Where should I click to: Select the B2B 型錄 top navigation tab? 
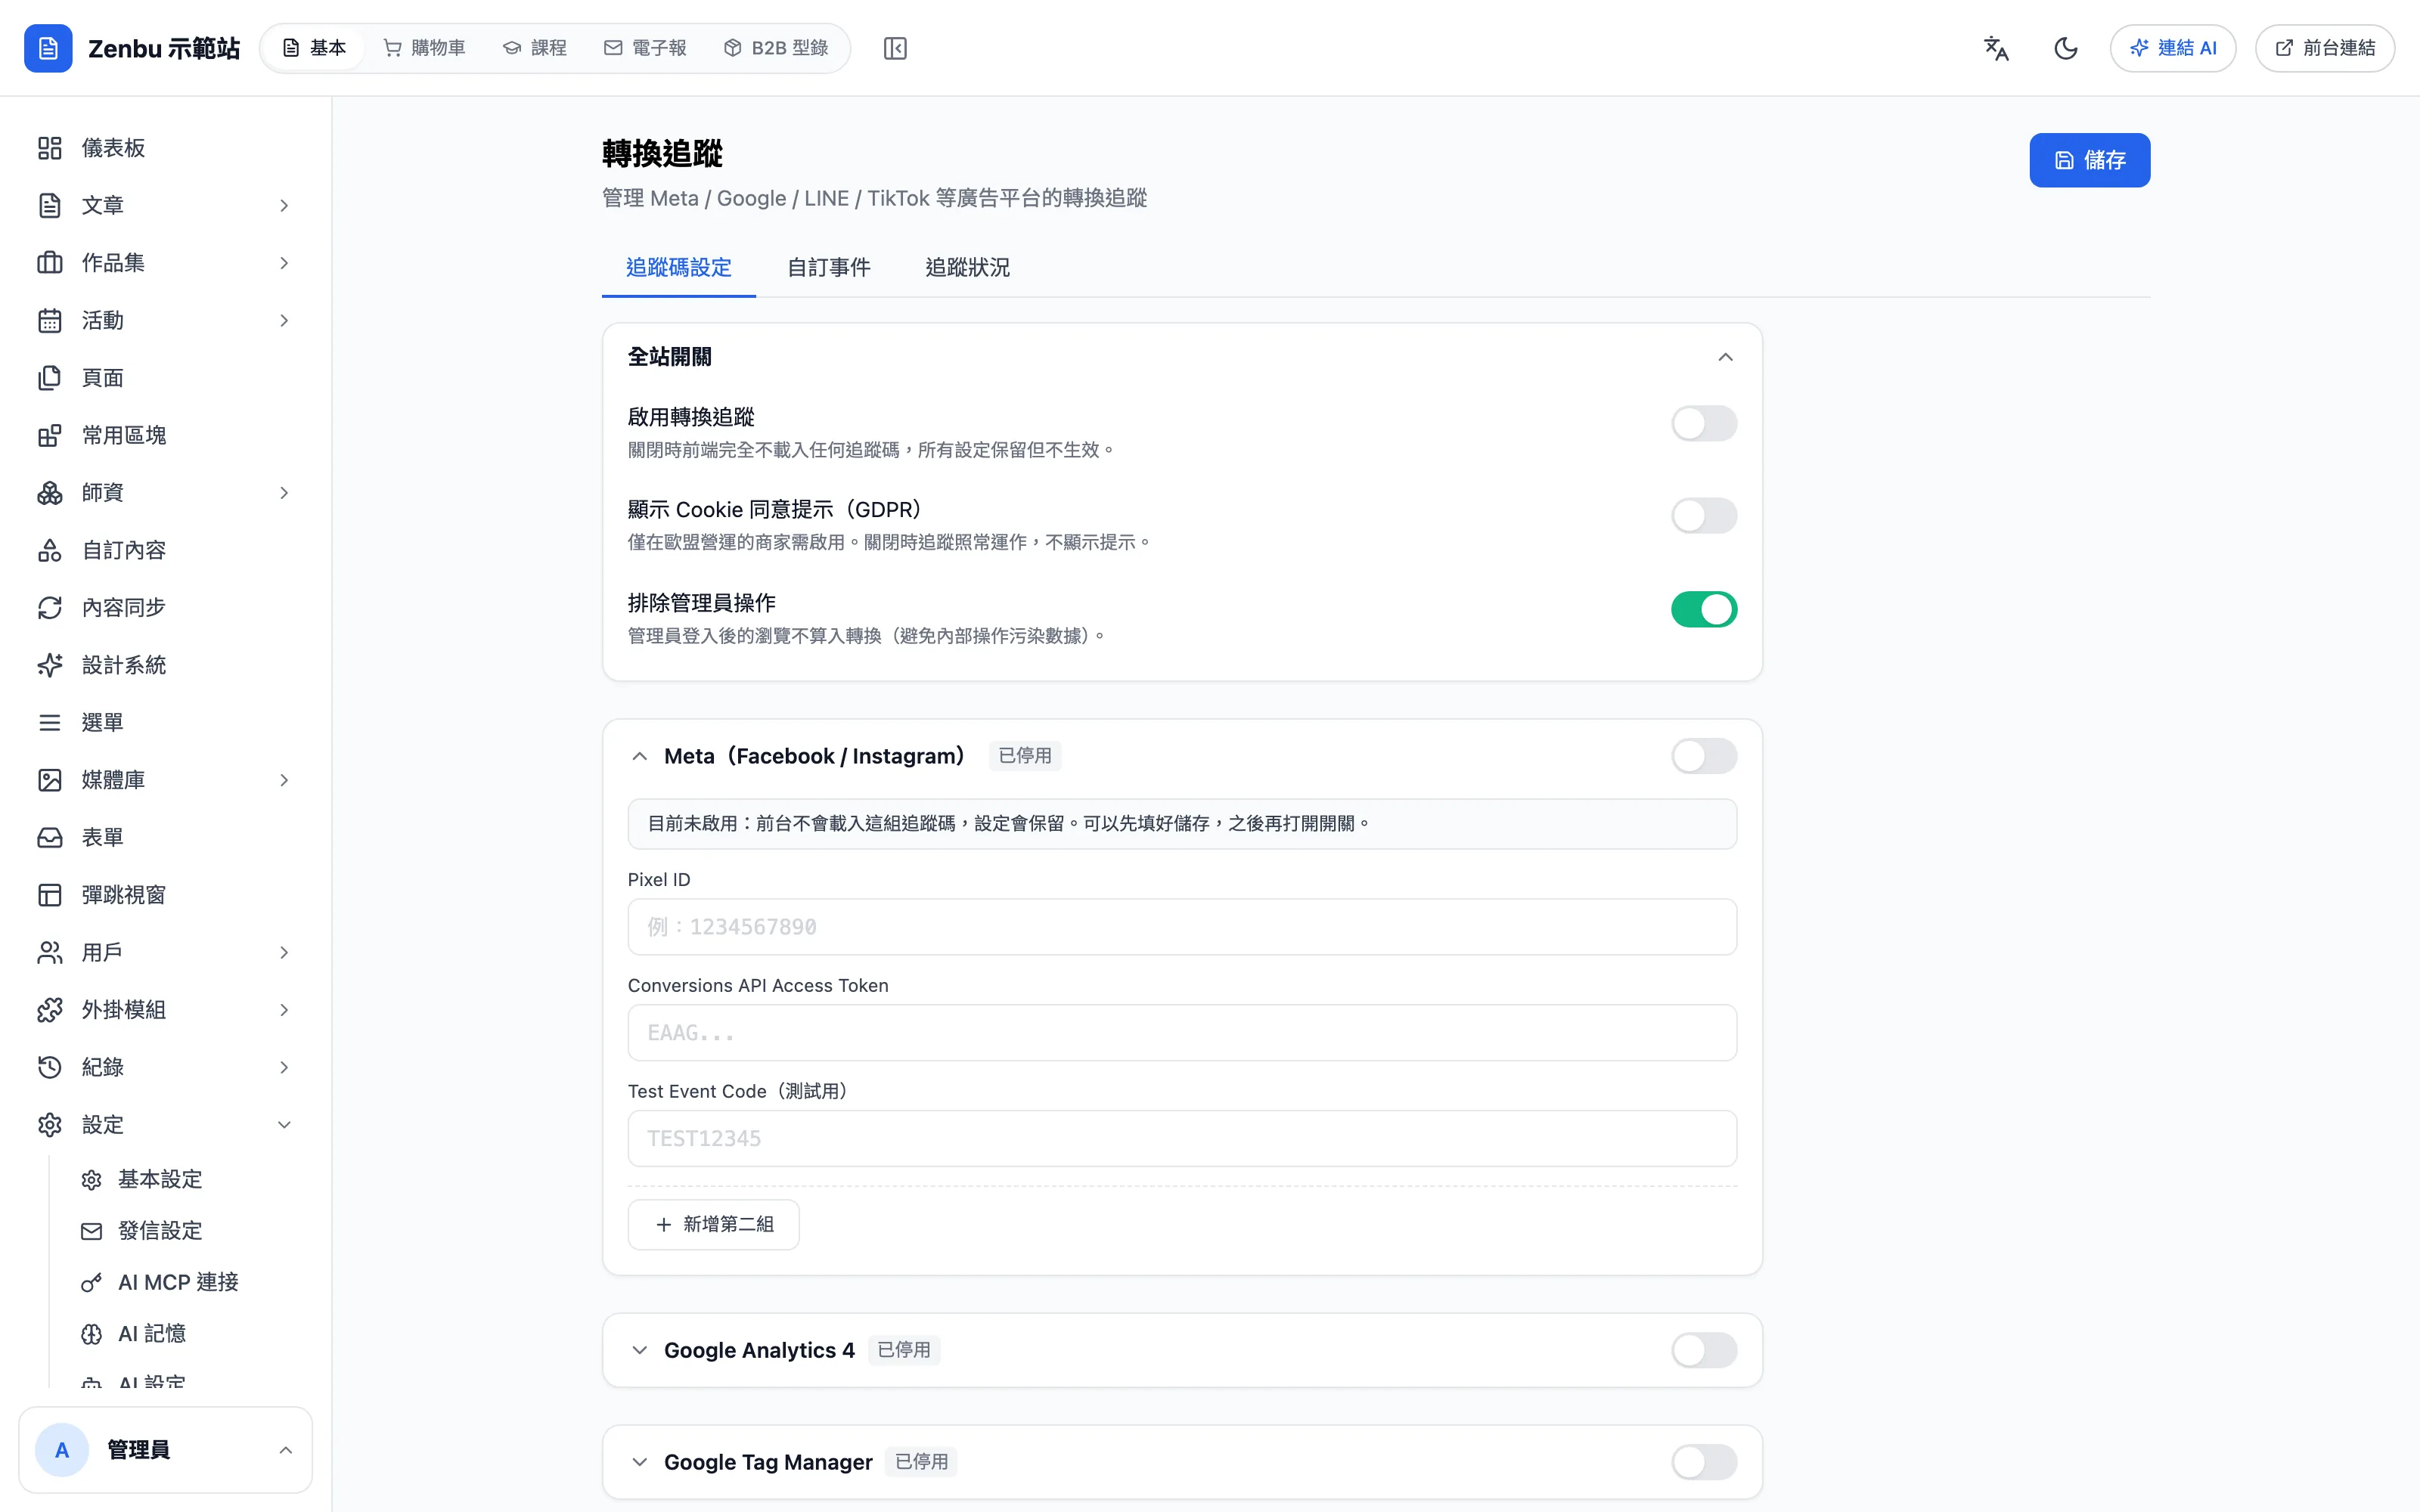click(776, 48)
